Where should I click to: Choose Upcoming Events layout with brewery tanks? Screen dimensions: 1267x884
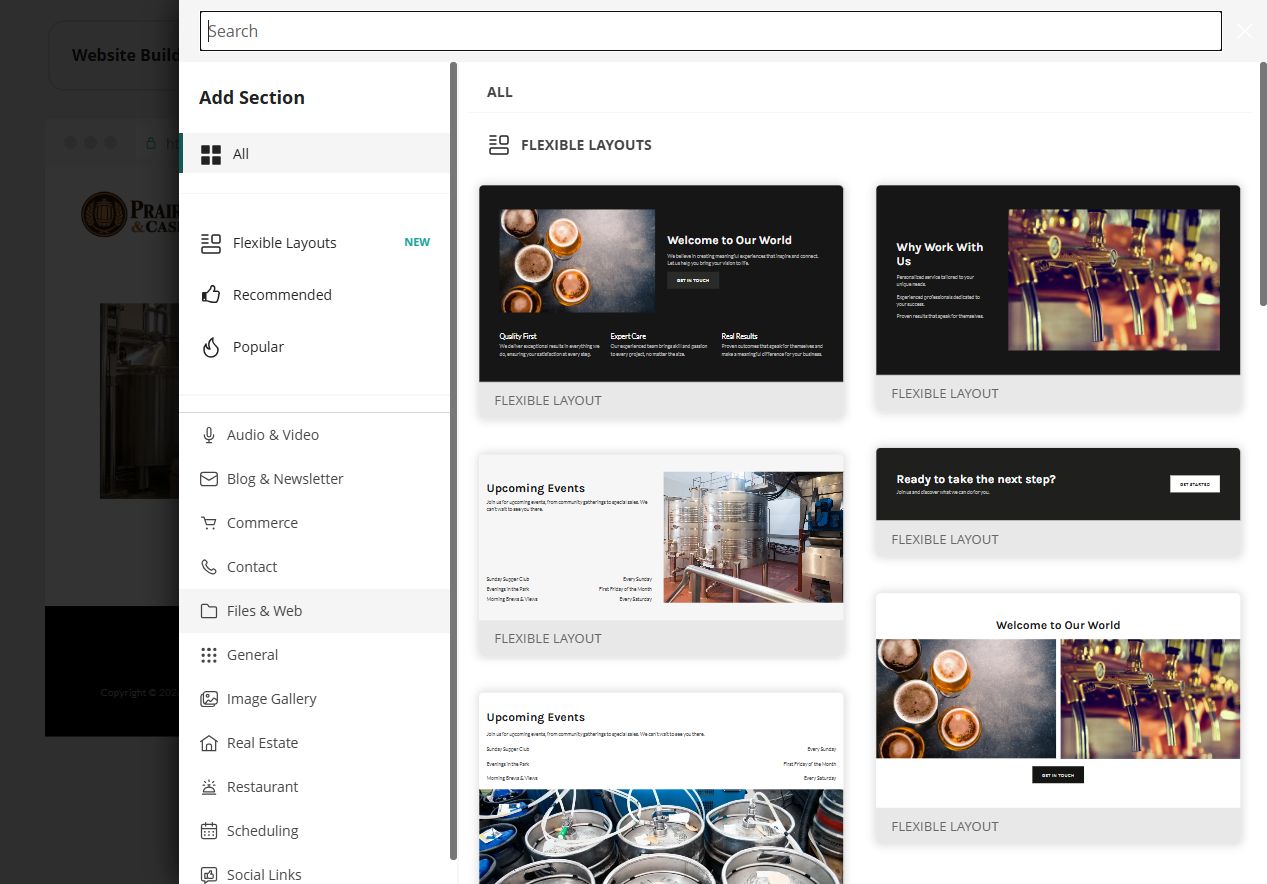(661, 555)
